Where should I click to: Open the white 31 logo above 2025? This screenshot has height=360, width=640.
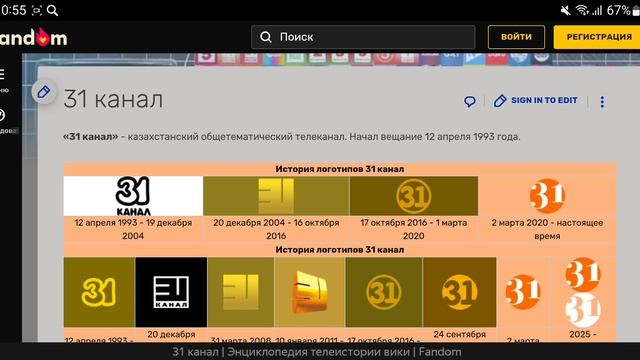tap(583, 310)
